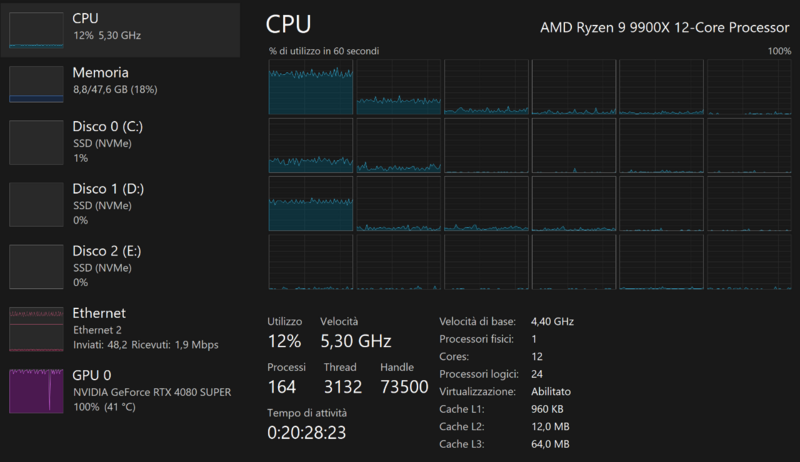Select the CPU mini graph in sidebar

(35, 30)
